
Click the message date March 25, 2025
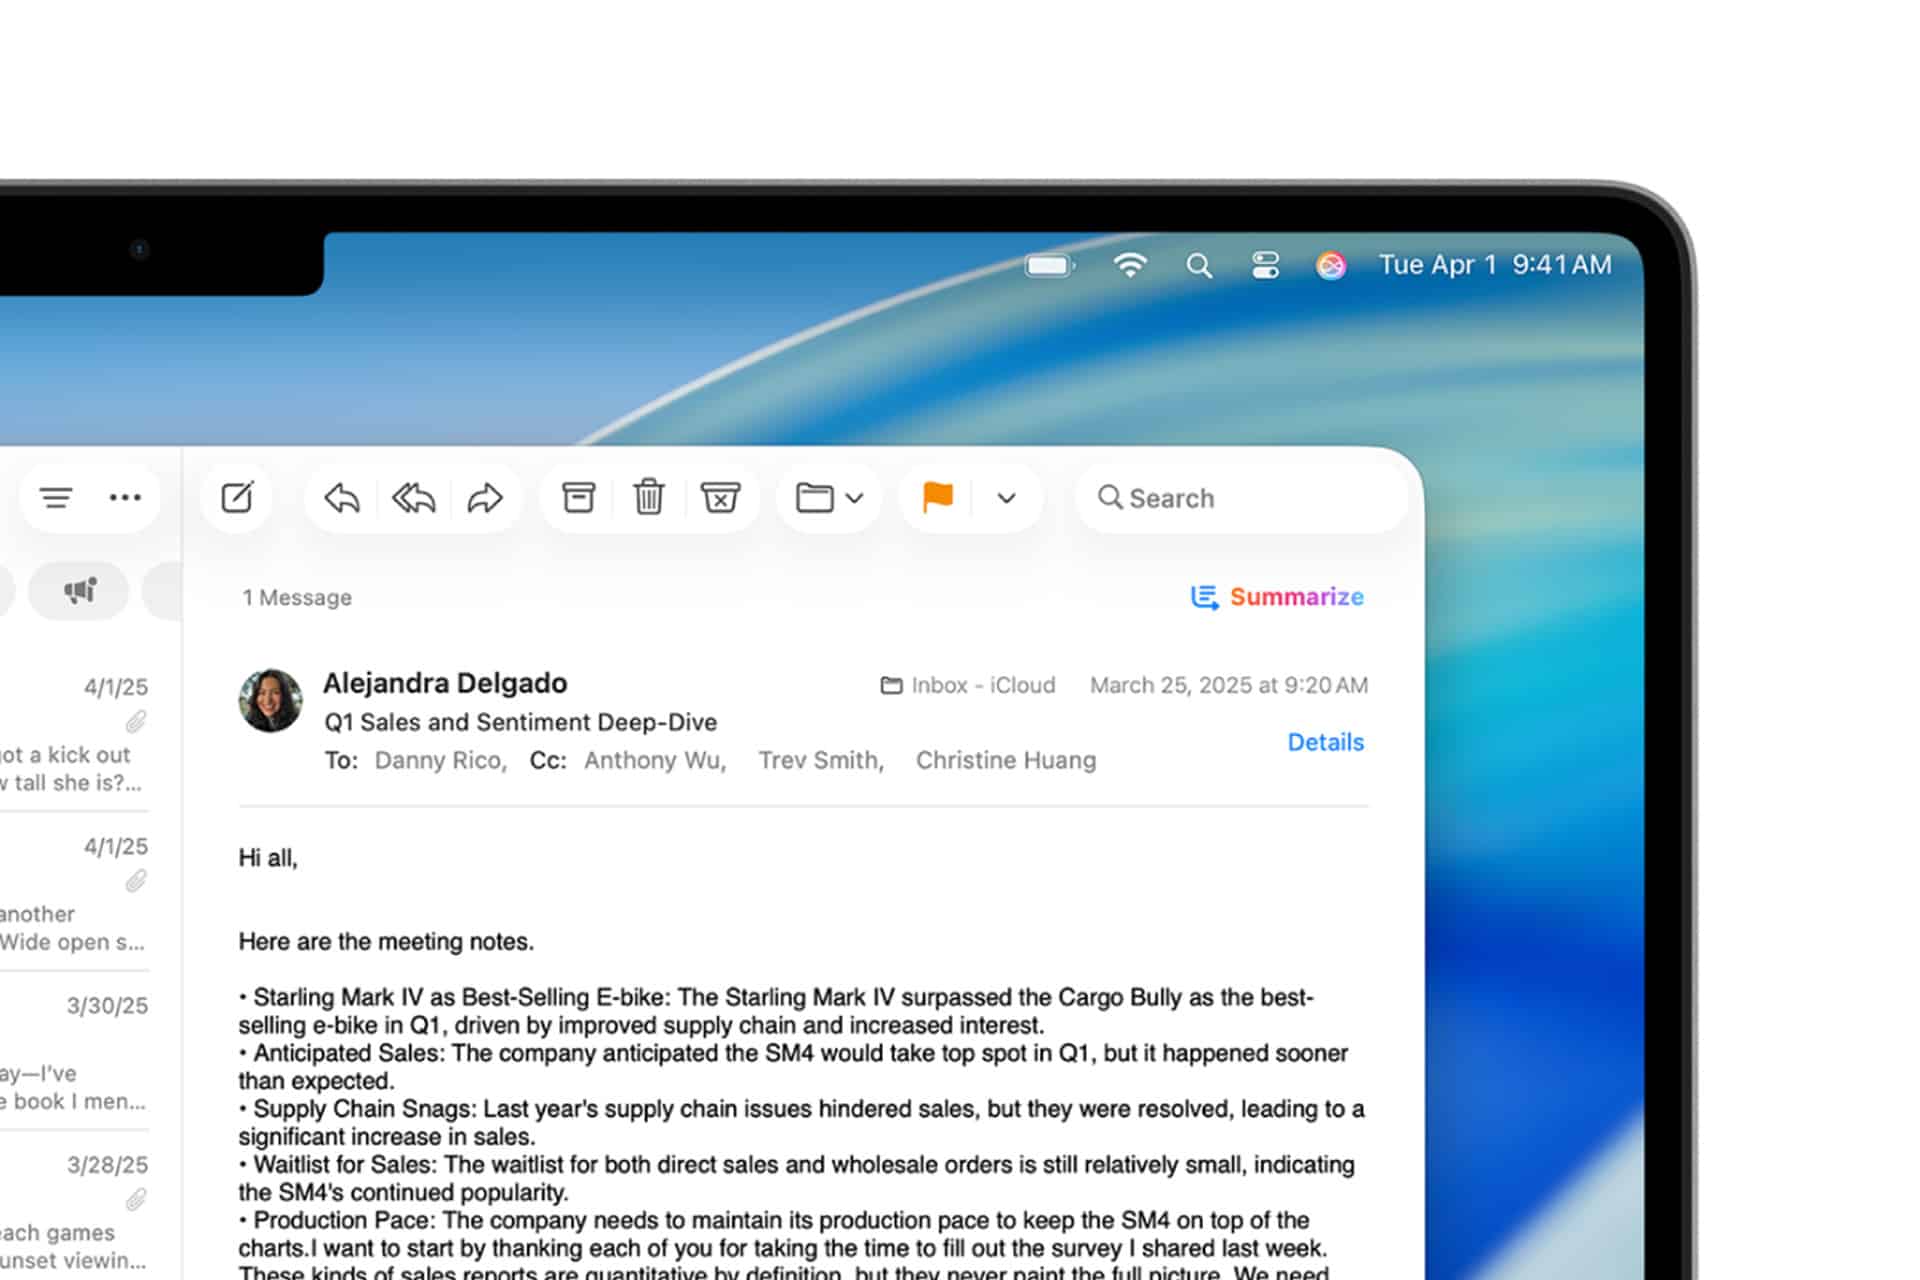pos(1229,685)
